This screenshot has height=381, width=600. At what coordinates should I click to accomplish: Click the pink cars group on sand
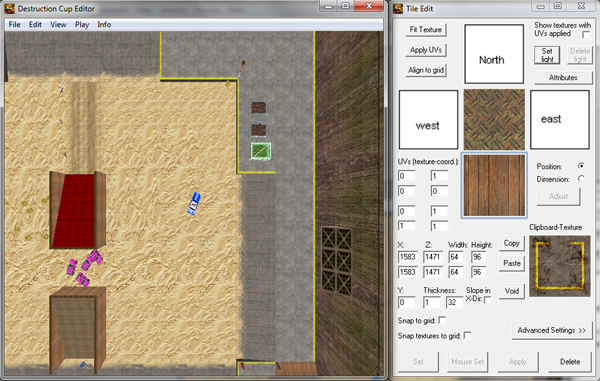(x=84, y=267)
